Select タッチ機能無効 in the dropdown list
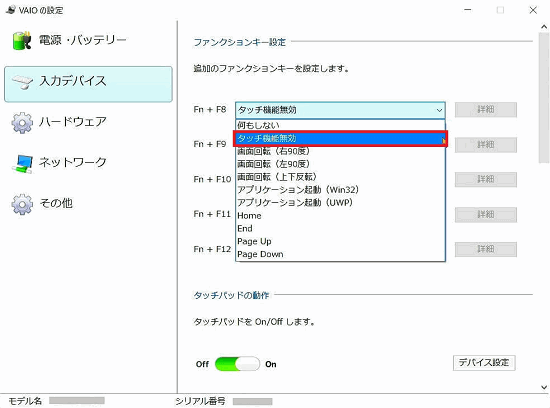The height and width of the screenshot is (408, 550). click(340, 138)
